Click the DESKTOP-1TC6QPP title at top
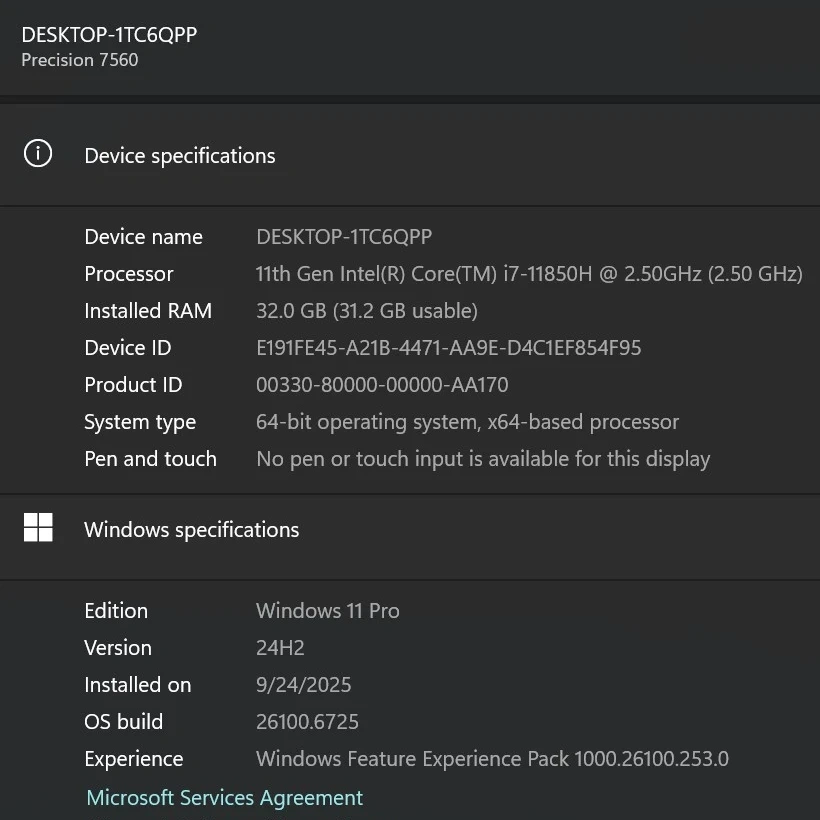820x820 pixels. pos(109,34)
